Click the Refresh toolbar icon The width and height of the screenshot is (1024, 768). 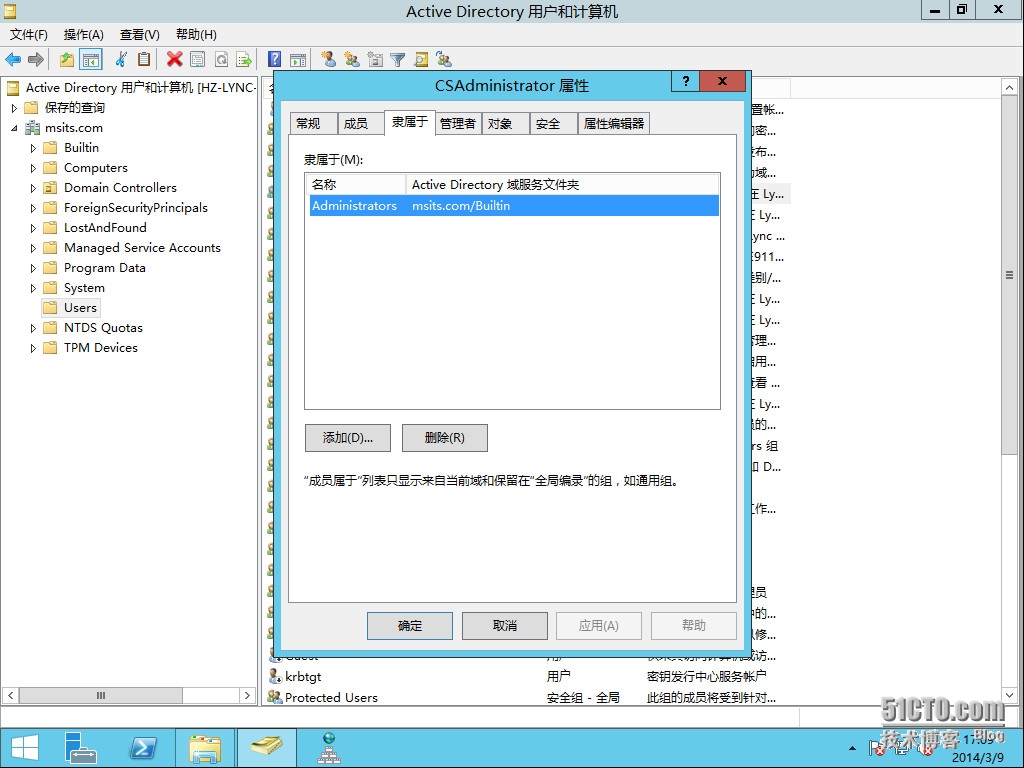tap(221, 59)
